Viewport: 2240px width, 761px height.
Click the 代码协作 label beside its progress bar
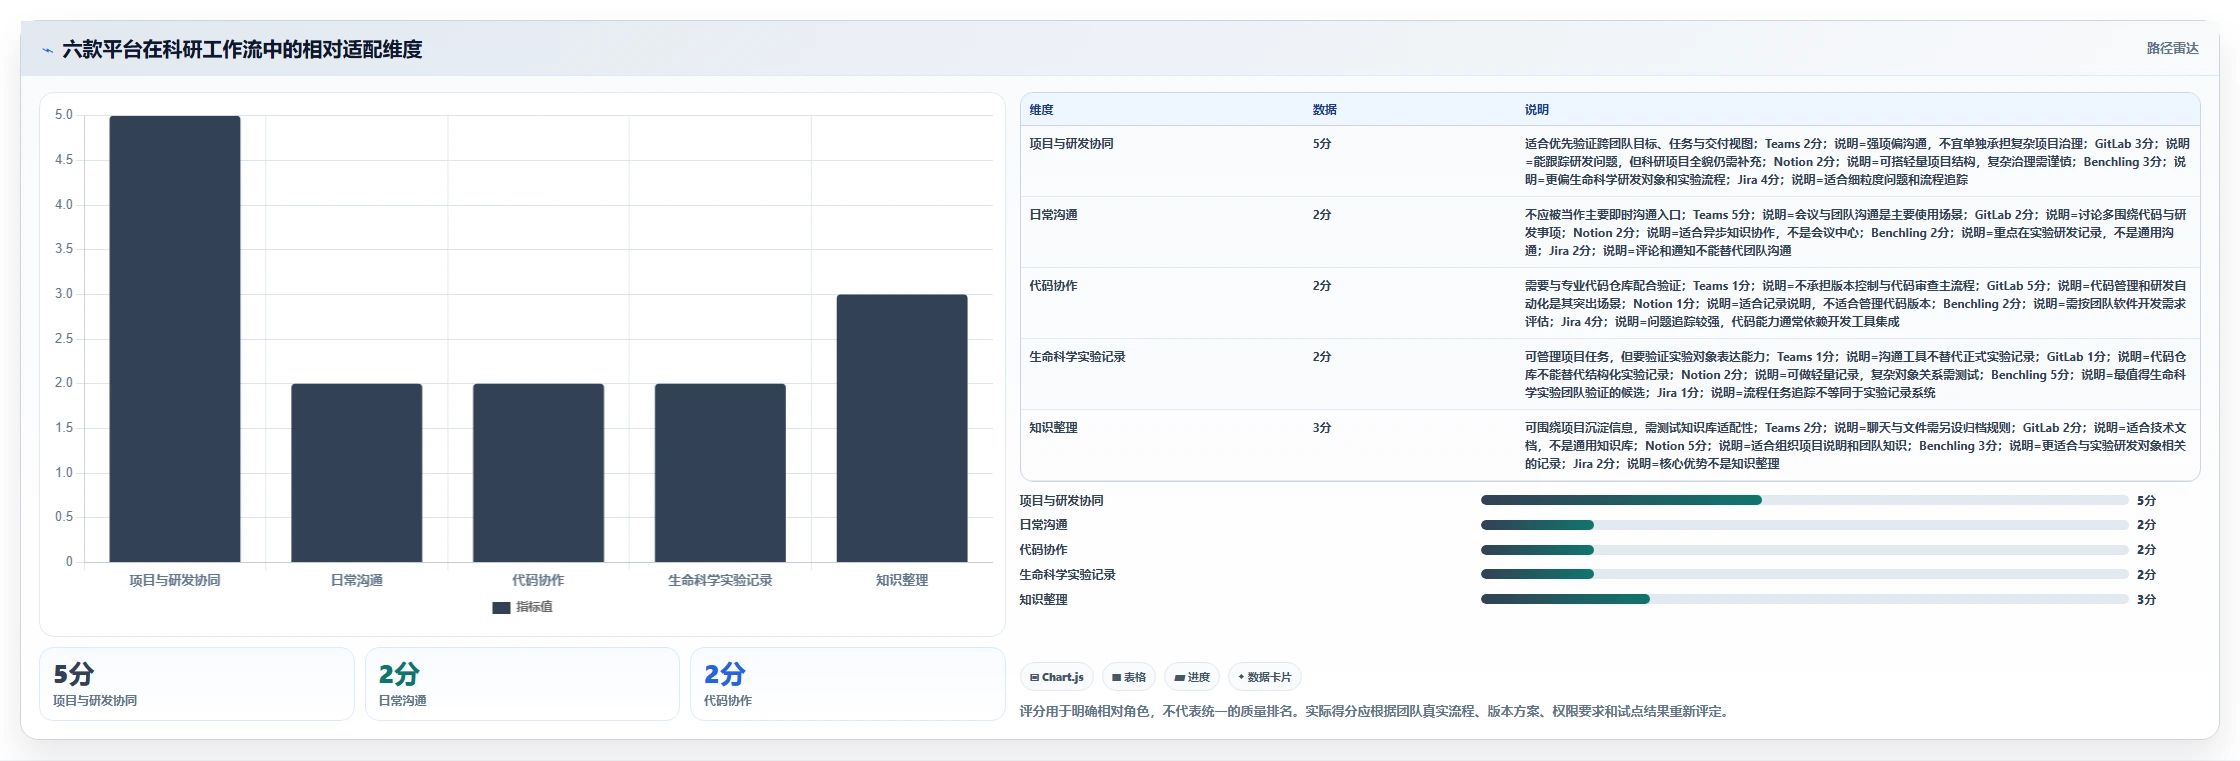pos(1044,550)
